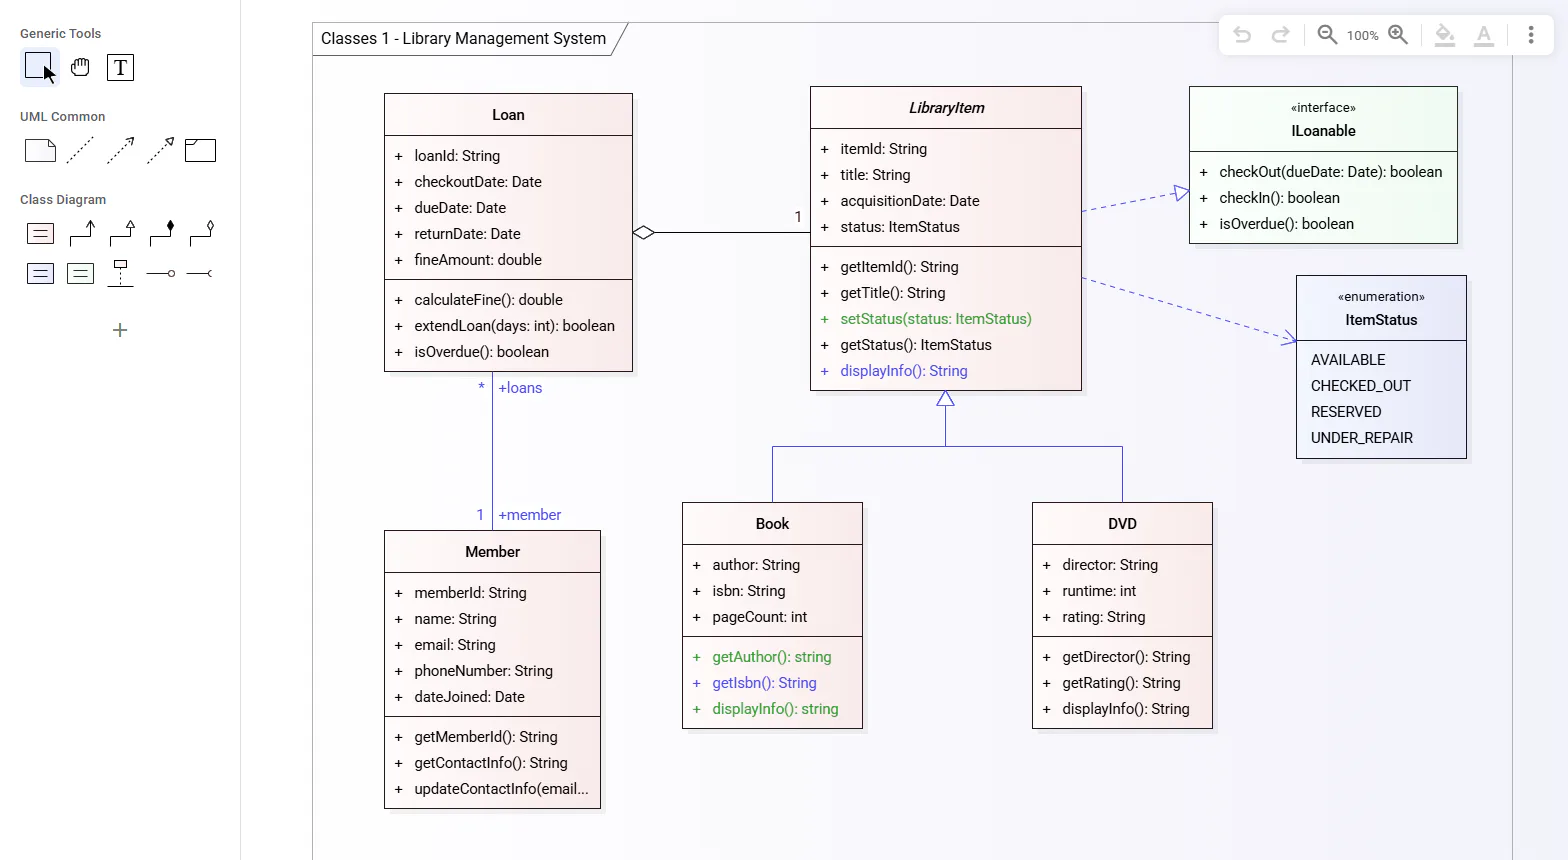Click the 100% zoom level
Screen dimensions: 1568x860
1362,36
